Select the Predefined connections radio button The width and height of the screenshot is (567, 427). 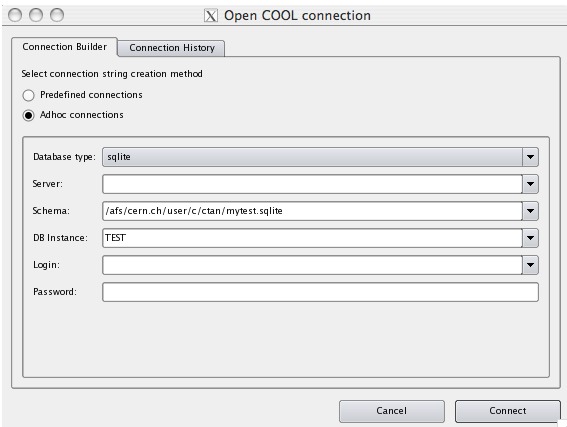(x=28, y=95)
